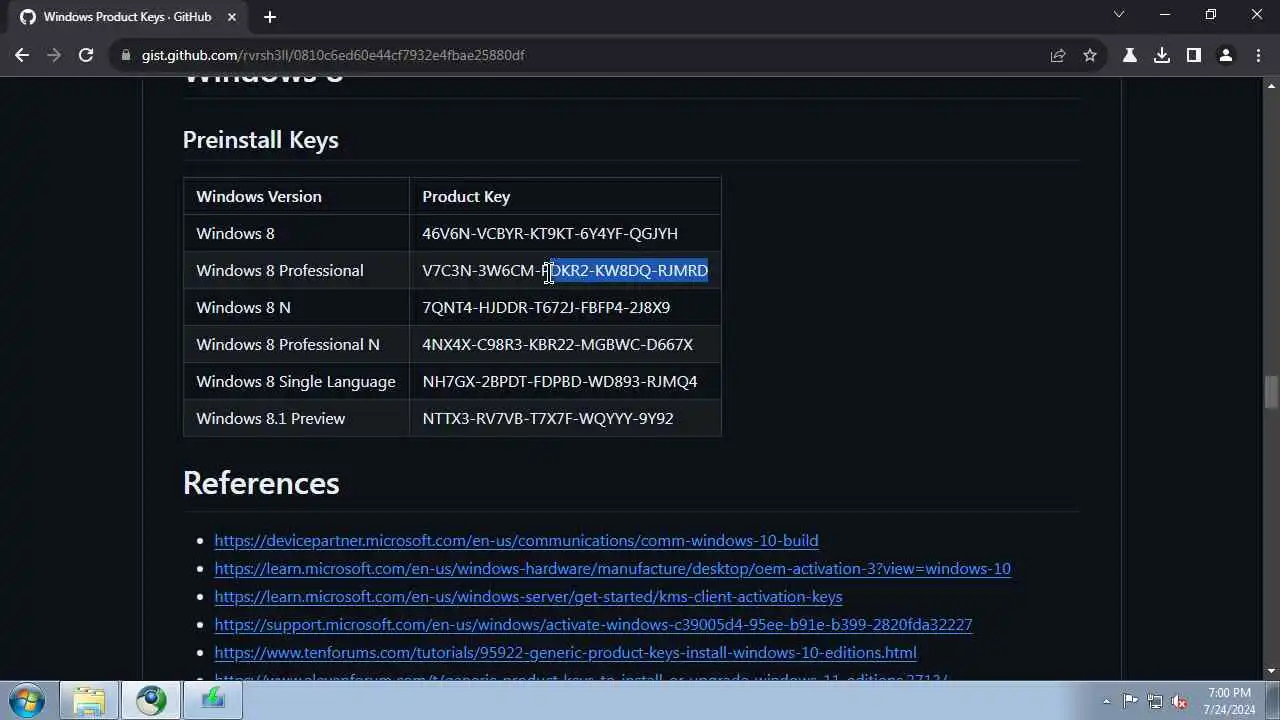Open the tenforums generic product keys link
Screen dimensions: 1280x720
coord(565,652)
